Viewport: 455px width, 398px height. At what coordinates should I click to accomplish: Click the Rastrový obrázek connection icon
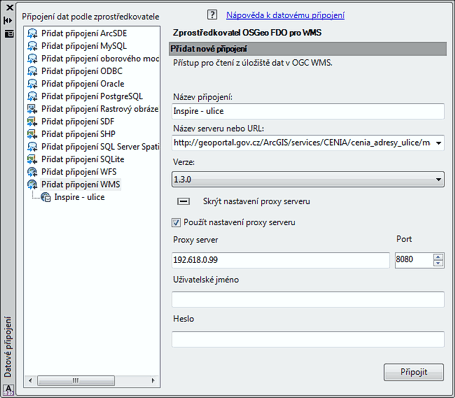32,109
